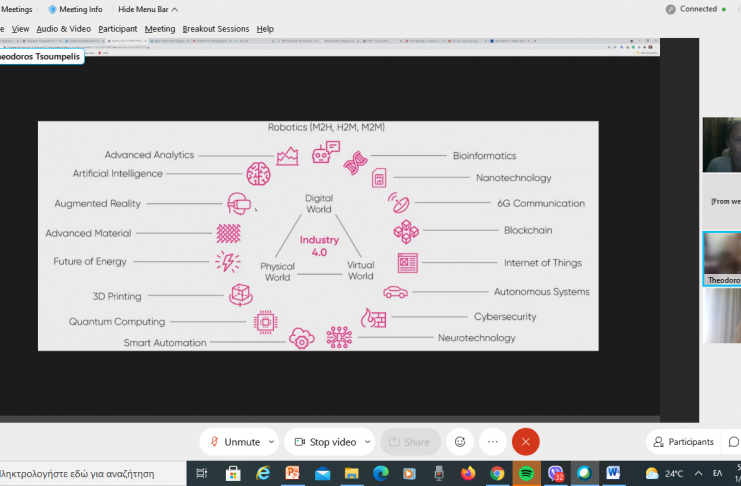Open Microsoft Word from the taskbar

point(613,473)
